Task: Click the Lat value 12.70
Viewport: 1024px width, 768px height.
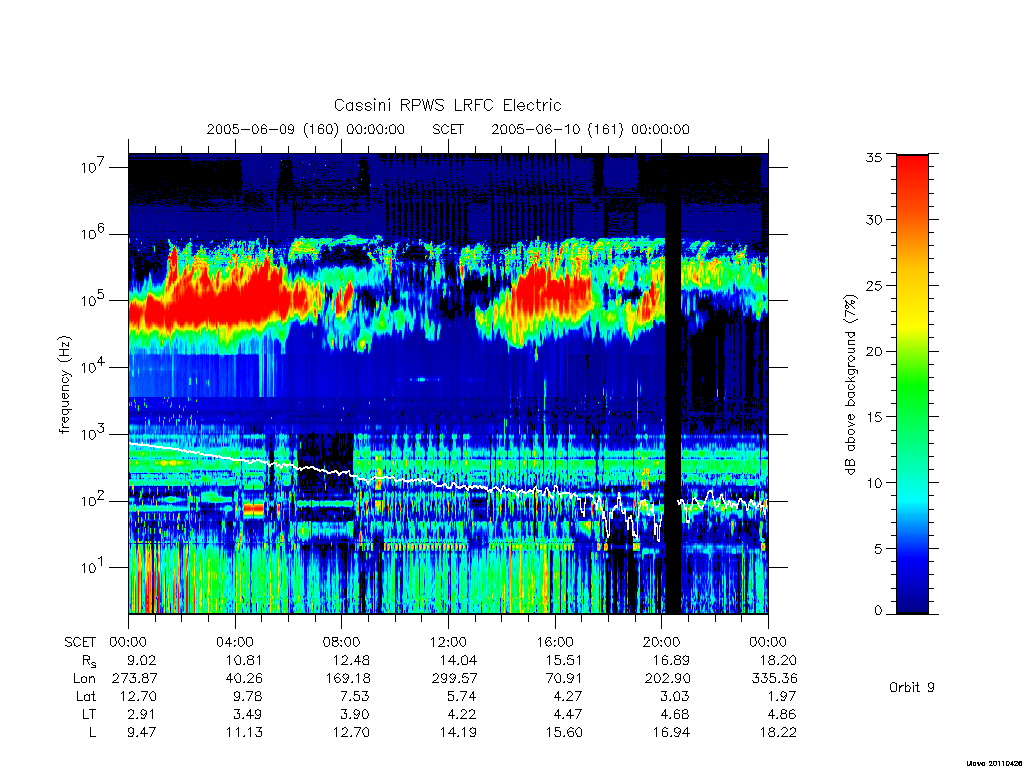Action: [x=138, y=696]
